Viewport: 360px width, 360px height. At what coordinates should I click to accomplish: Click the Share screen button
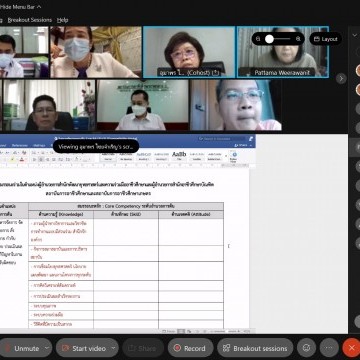tap(143, 348)
